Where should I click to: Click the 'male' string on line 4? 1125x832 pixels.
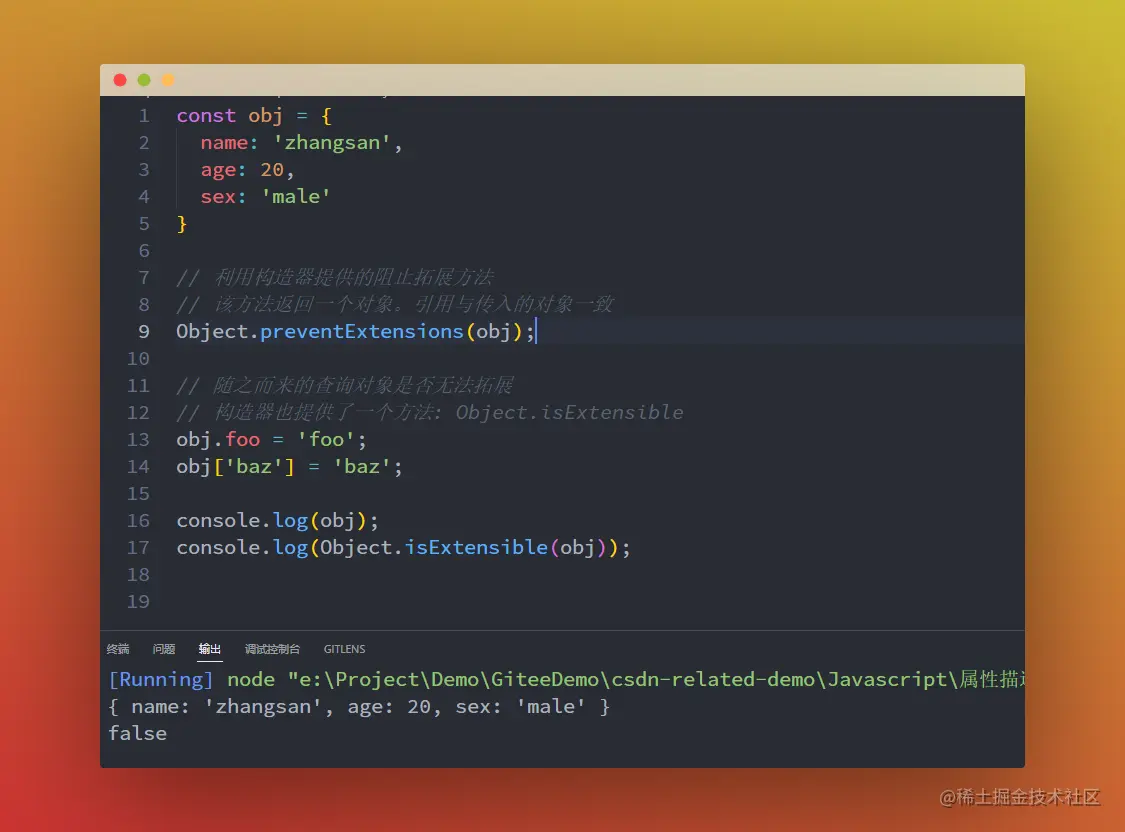[296, 197]
